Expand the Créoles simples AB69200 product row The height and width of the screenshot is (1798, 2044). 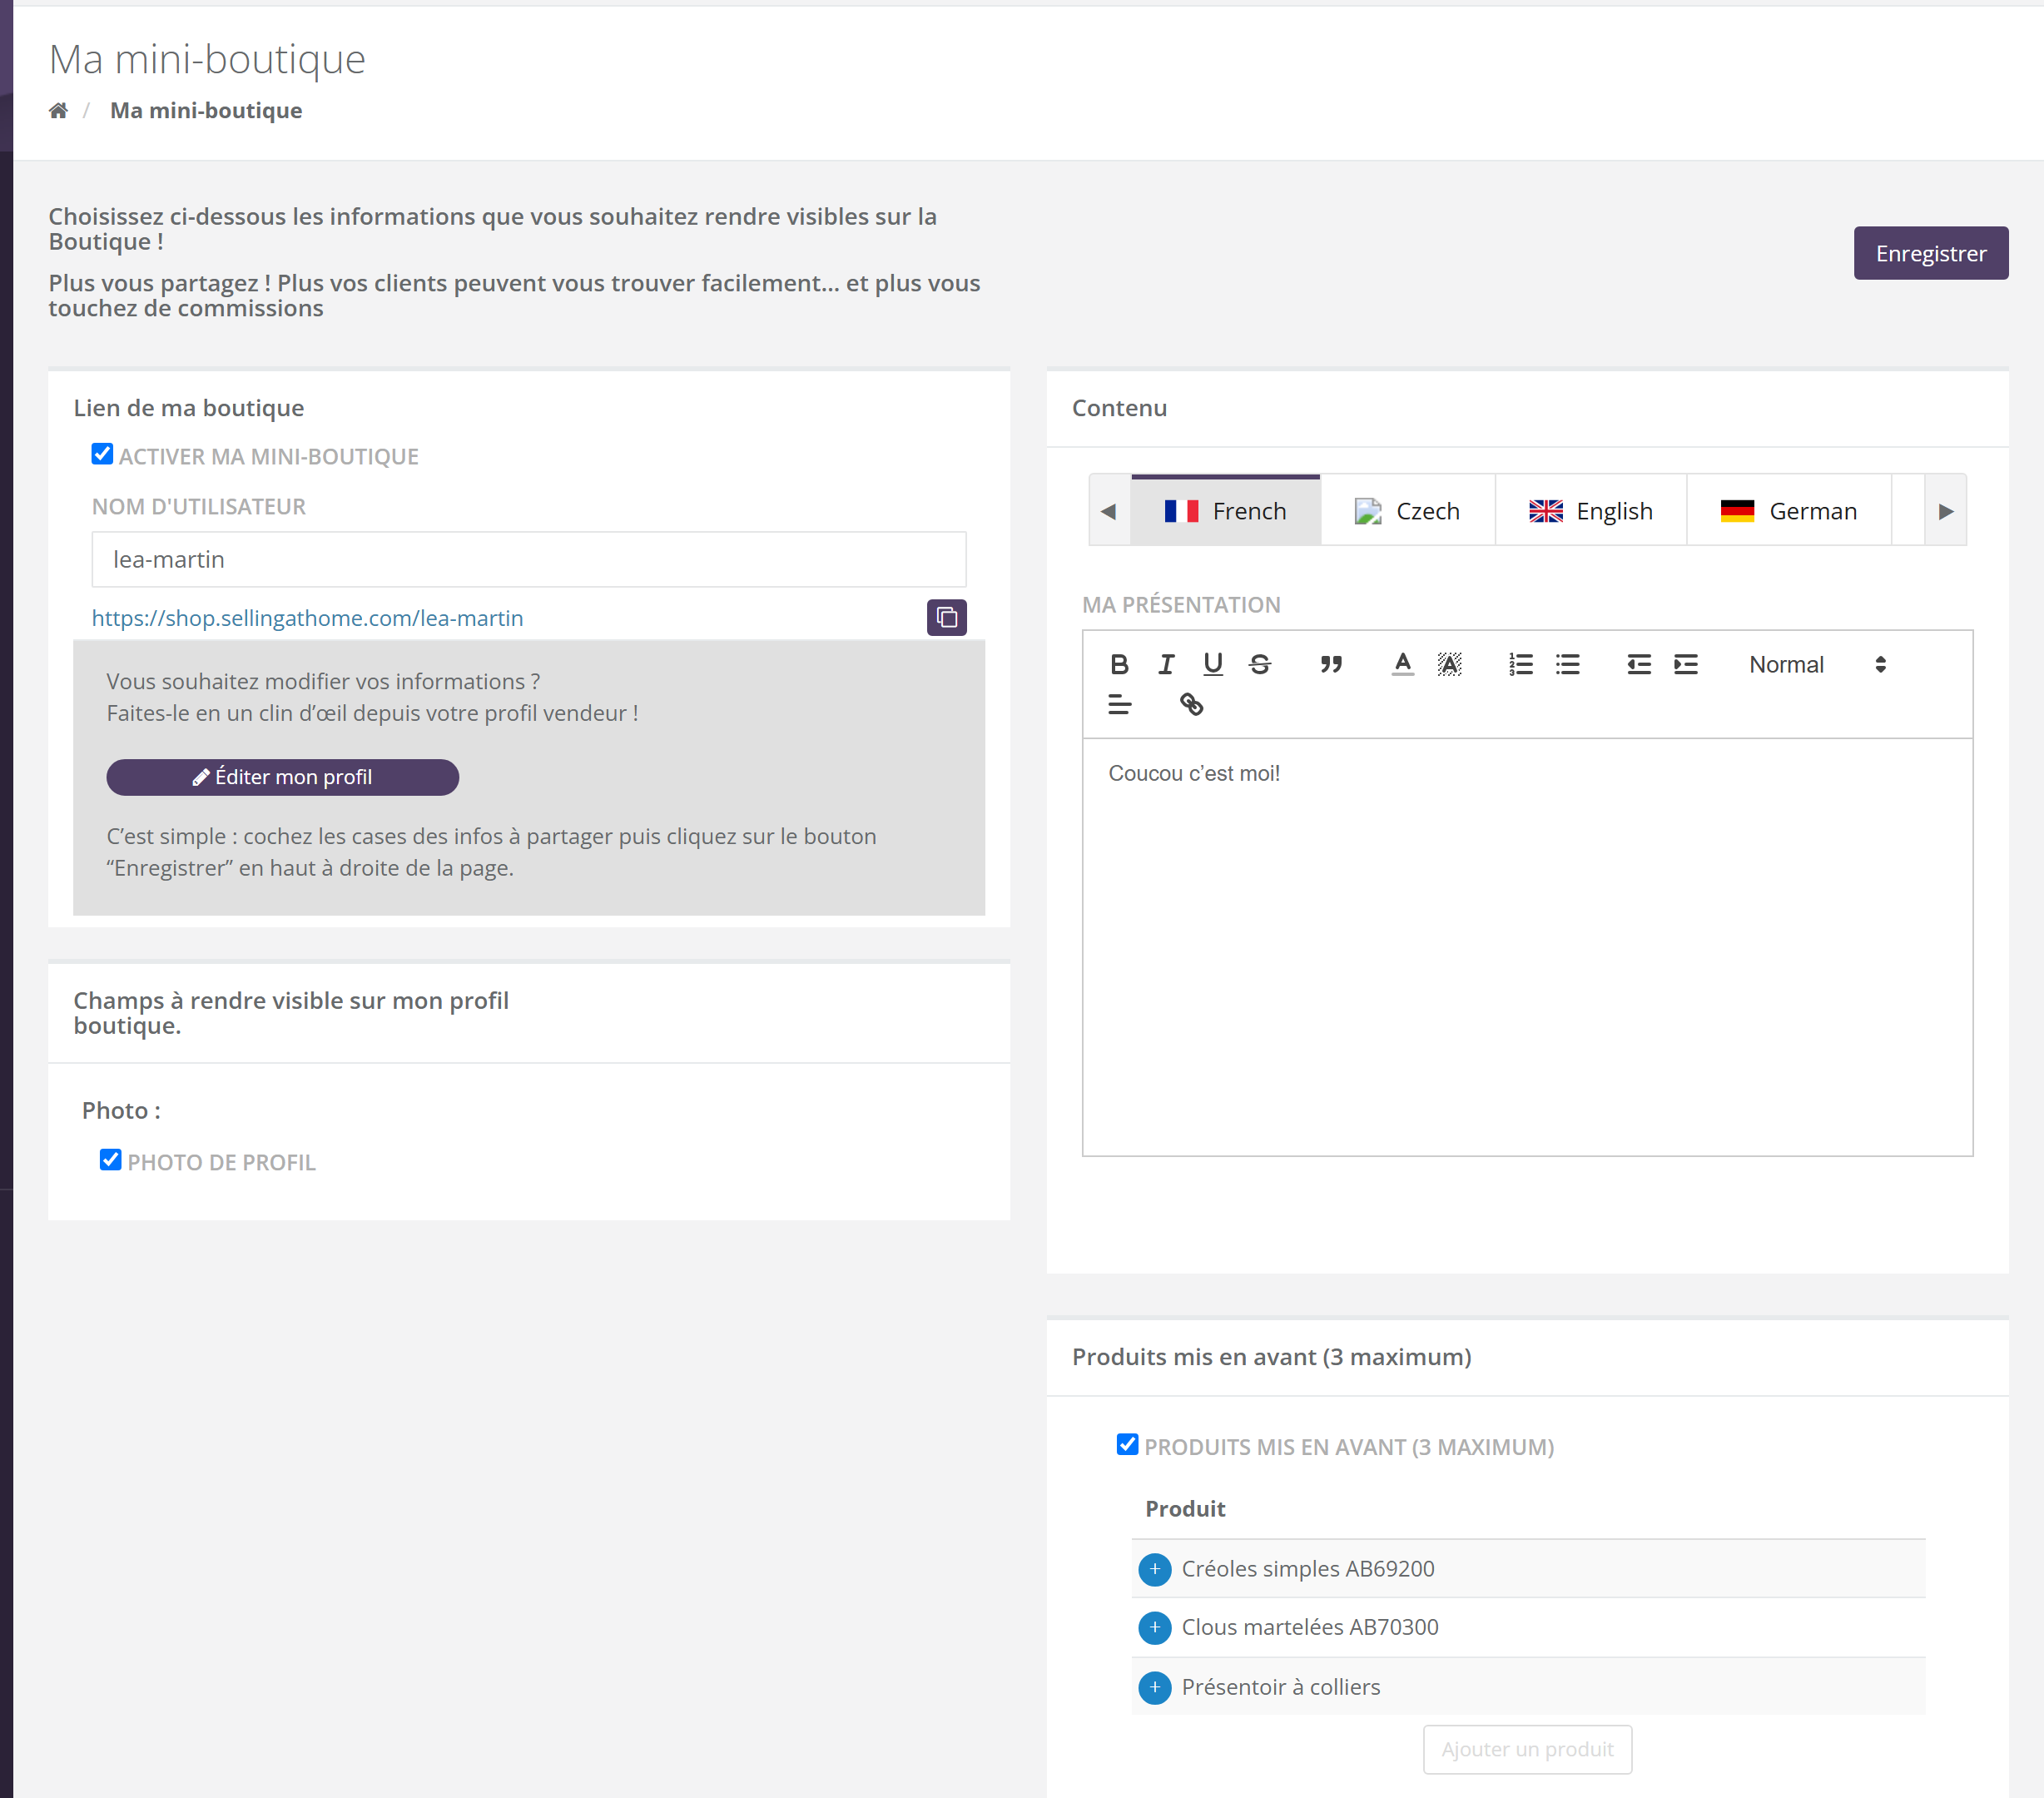click(1155, 1569)
